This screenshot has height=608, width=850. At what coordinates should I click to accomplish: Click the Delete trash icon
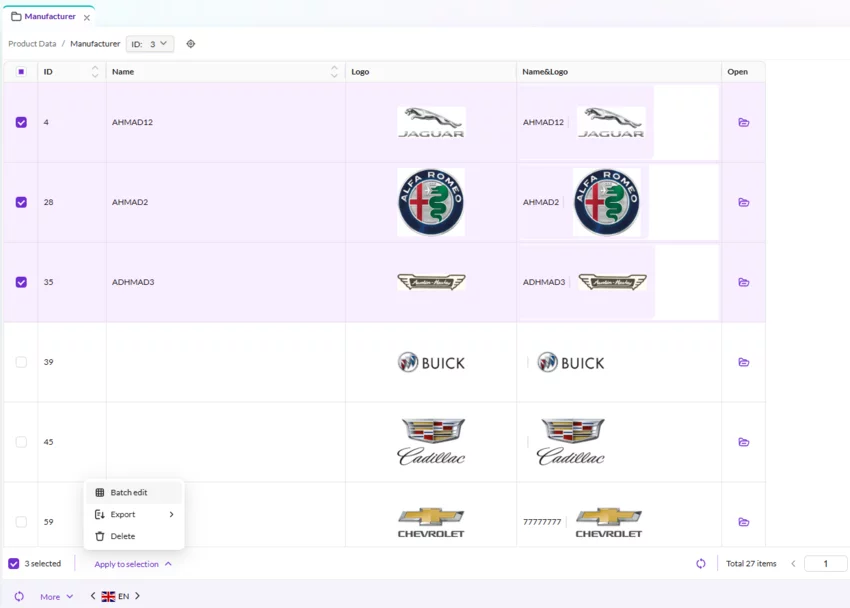click(100, 536)
